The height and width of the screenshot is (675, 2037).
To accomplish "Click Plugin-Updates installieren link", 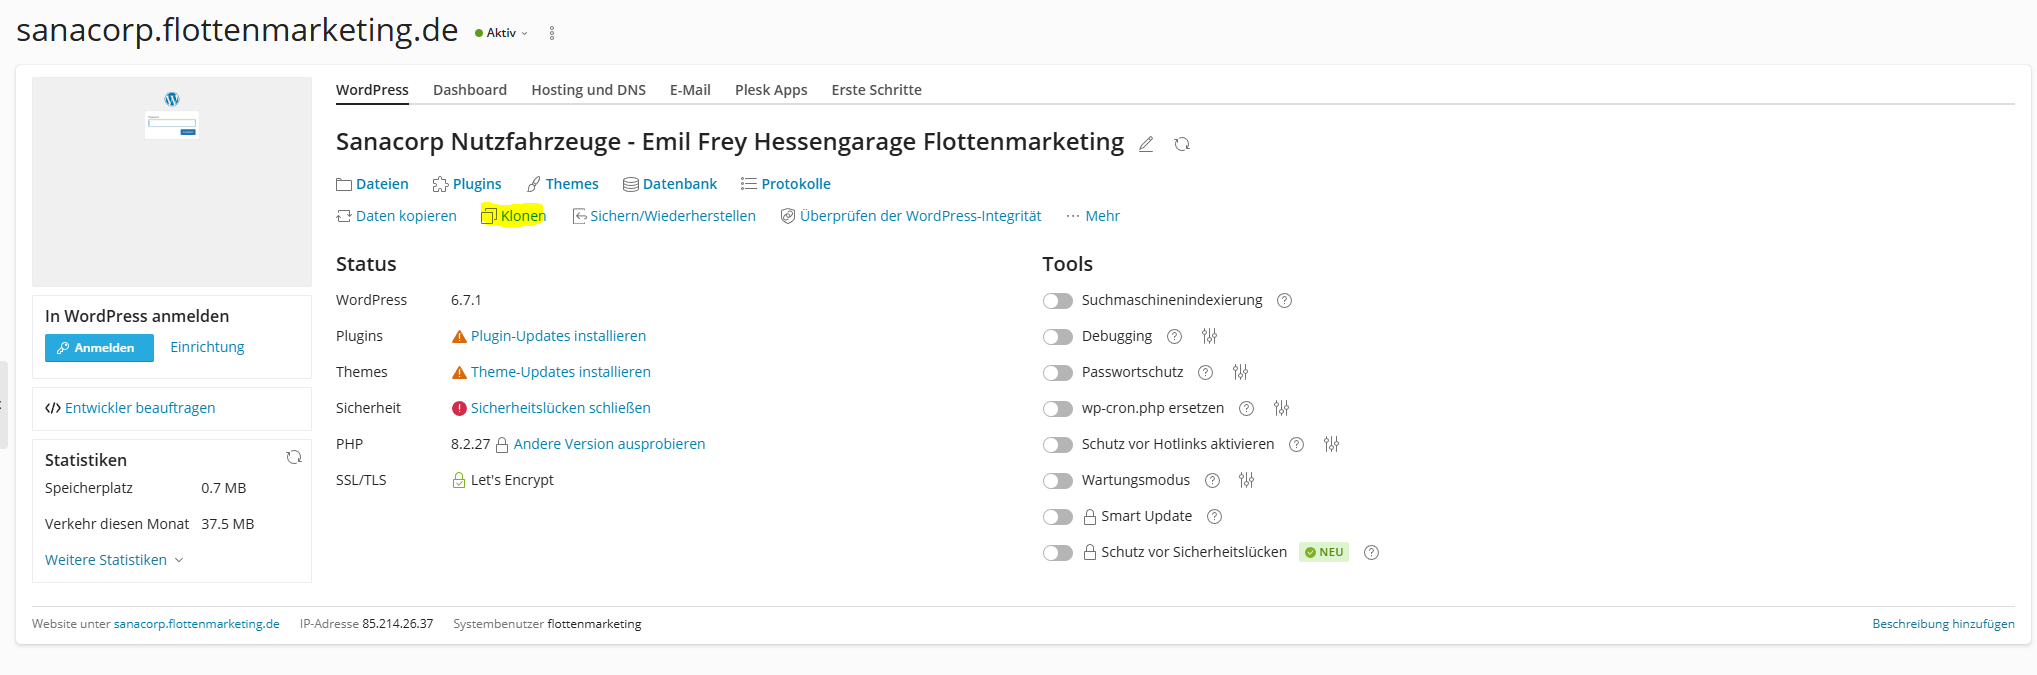I will [558, 336].
